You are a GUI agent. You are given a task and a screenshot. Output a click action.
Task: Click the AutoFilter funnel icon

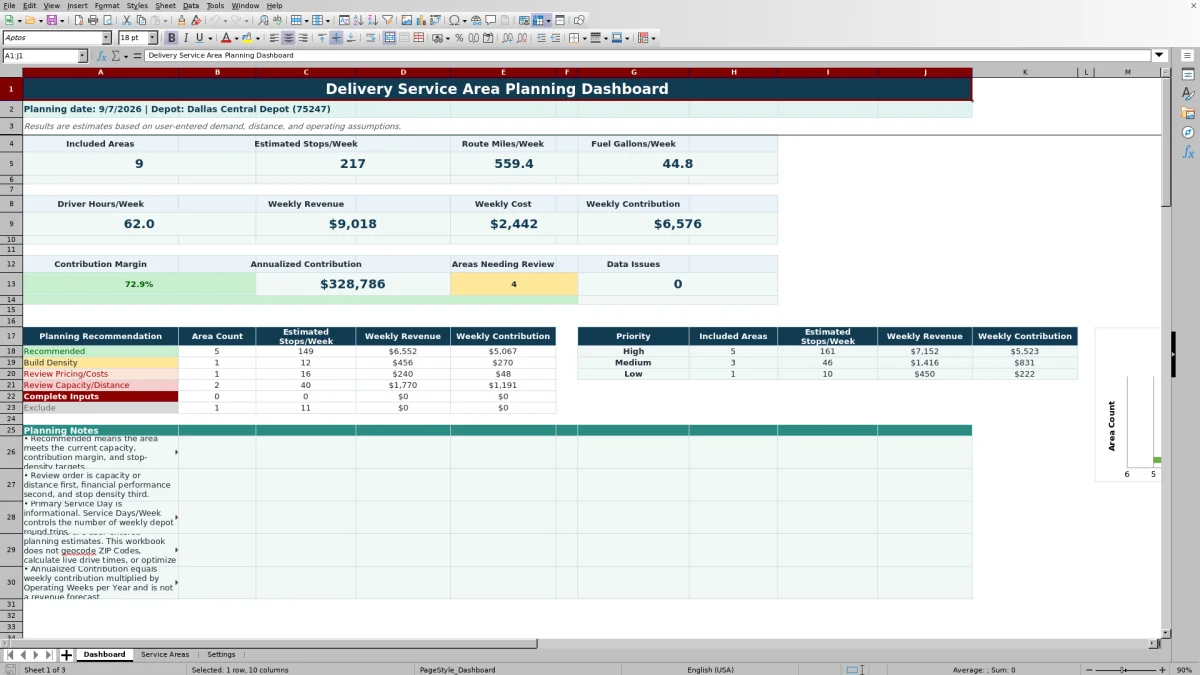[387, 20]
